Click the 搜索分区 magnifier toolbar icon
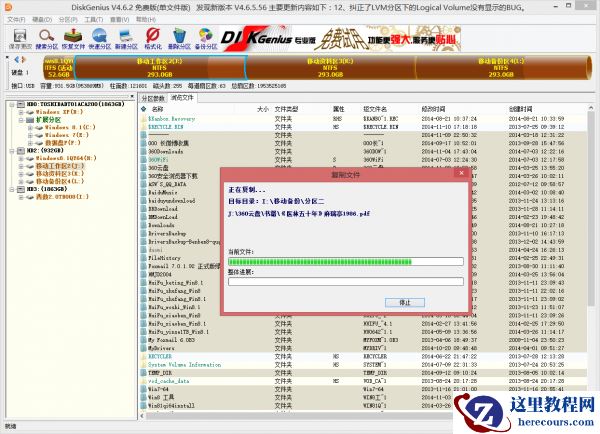 (46, 36)
